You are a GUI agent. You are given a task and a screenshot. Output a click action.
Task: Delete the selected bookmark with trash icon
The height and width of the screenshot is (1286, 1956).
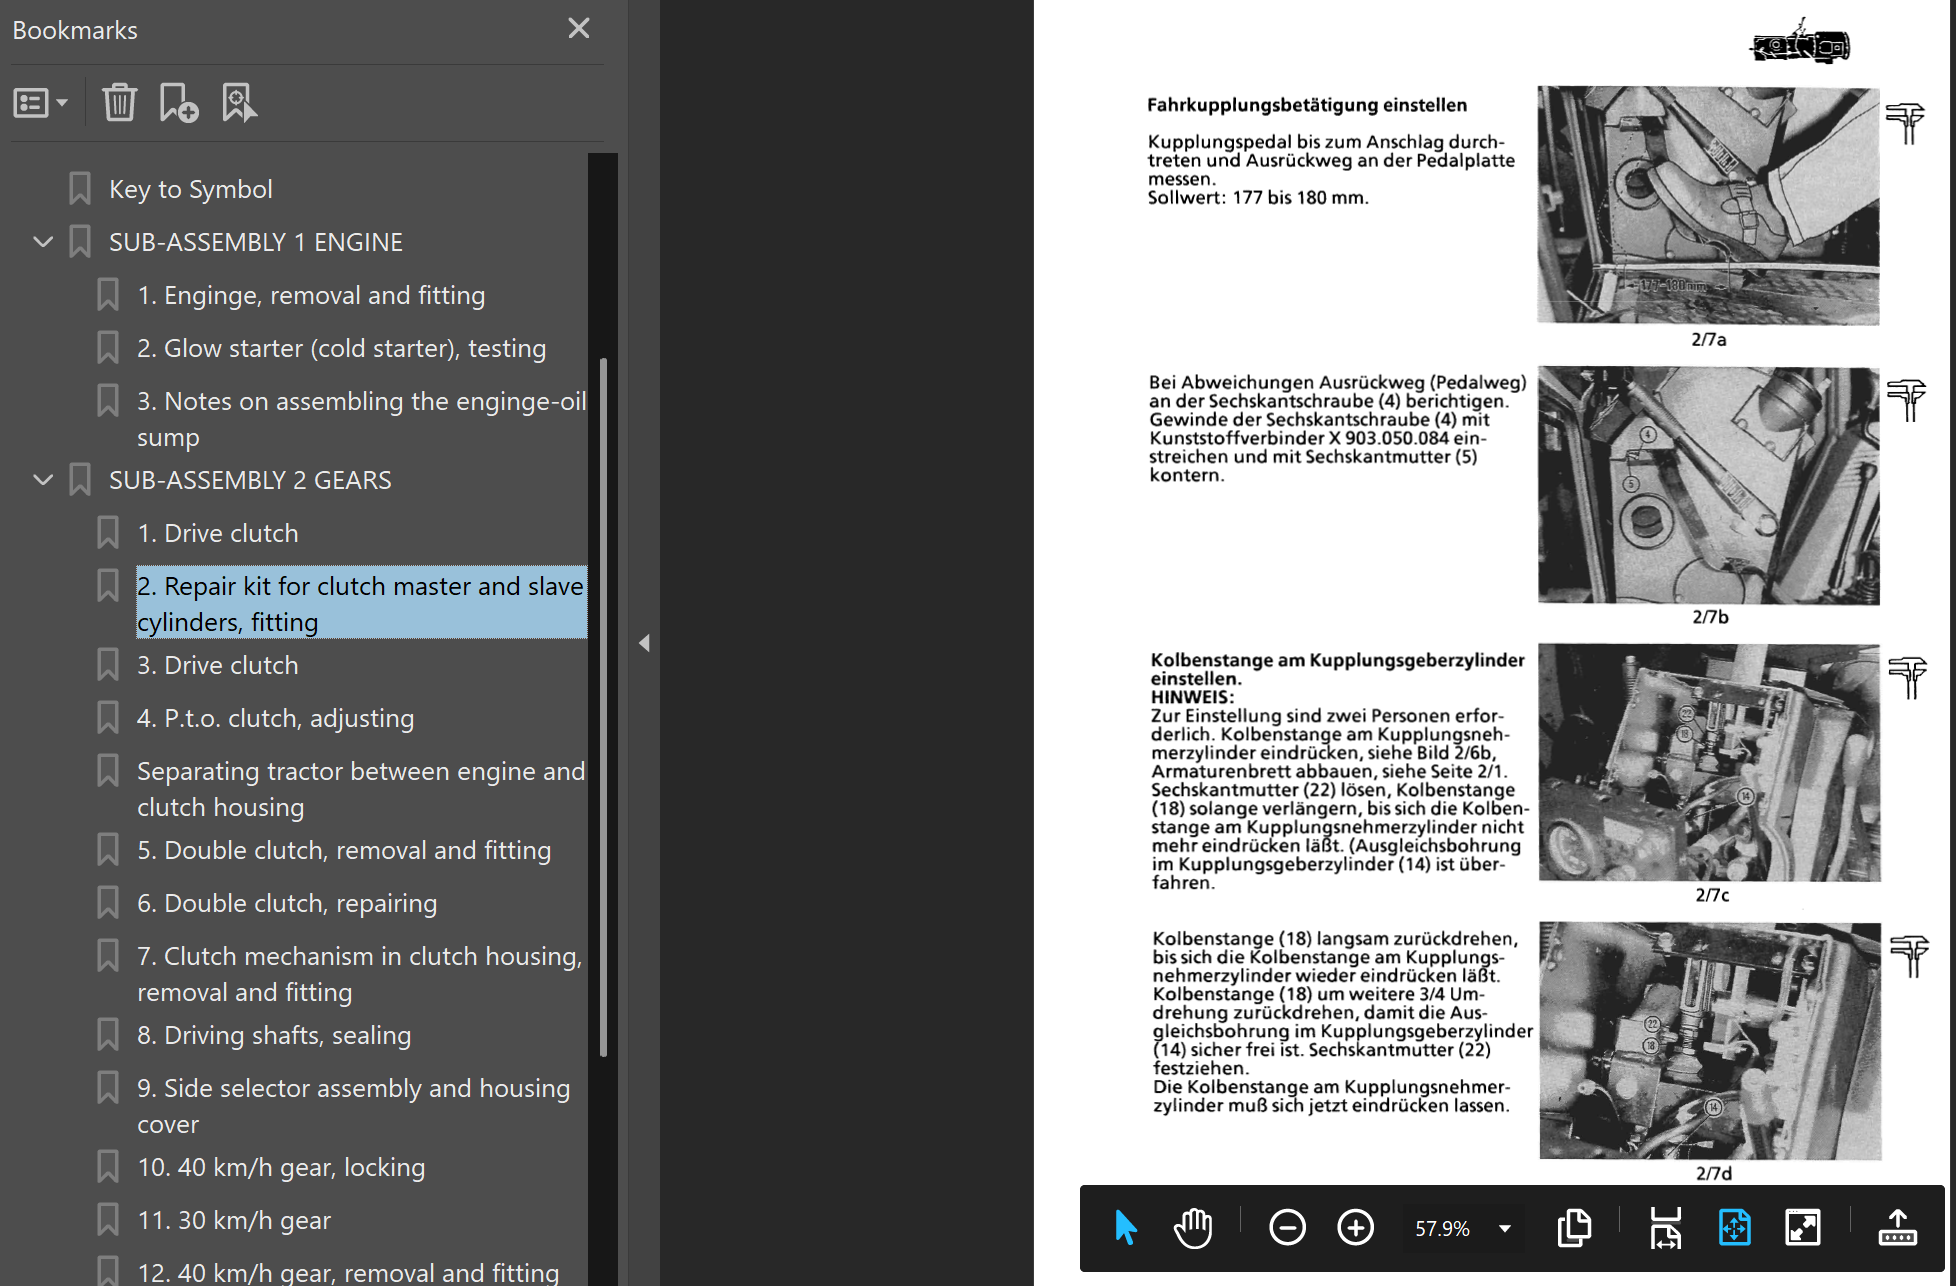coord(119,103)
